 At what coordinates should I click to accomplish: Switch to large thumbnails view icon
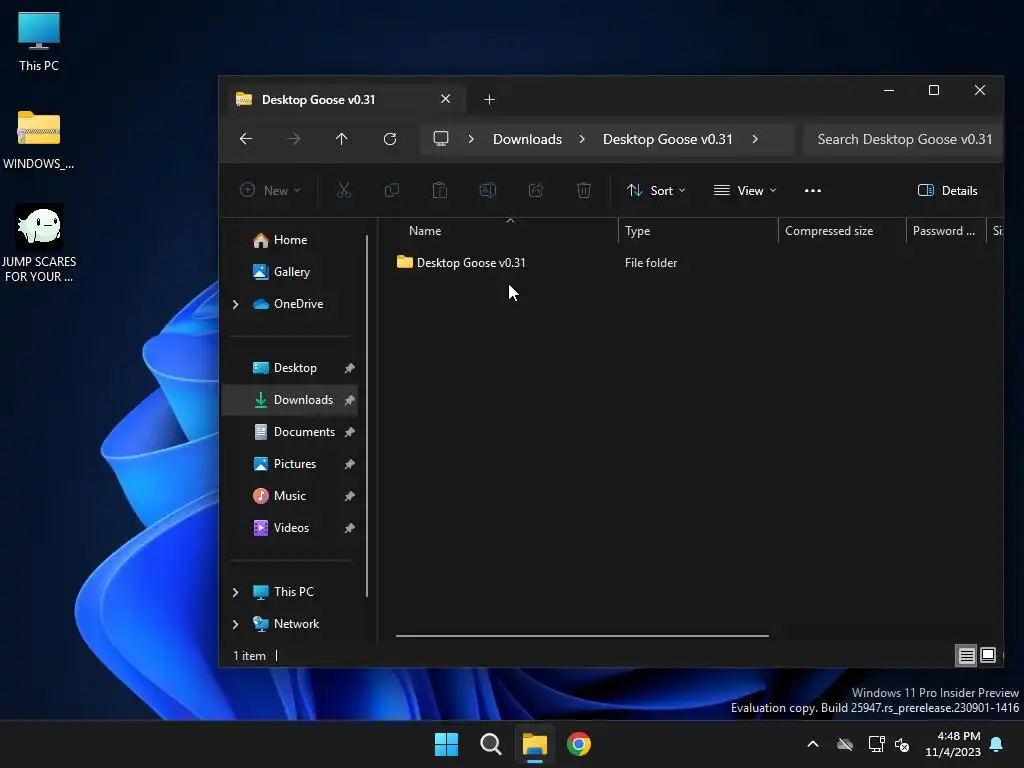(988, 655)
